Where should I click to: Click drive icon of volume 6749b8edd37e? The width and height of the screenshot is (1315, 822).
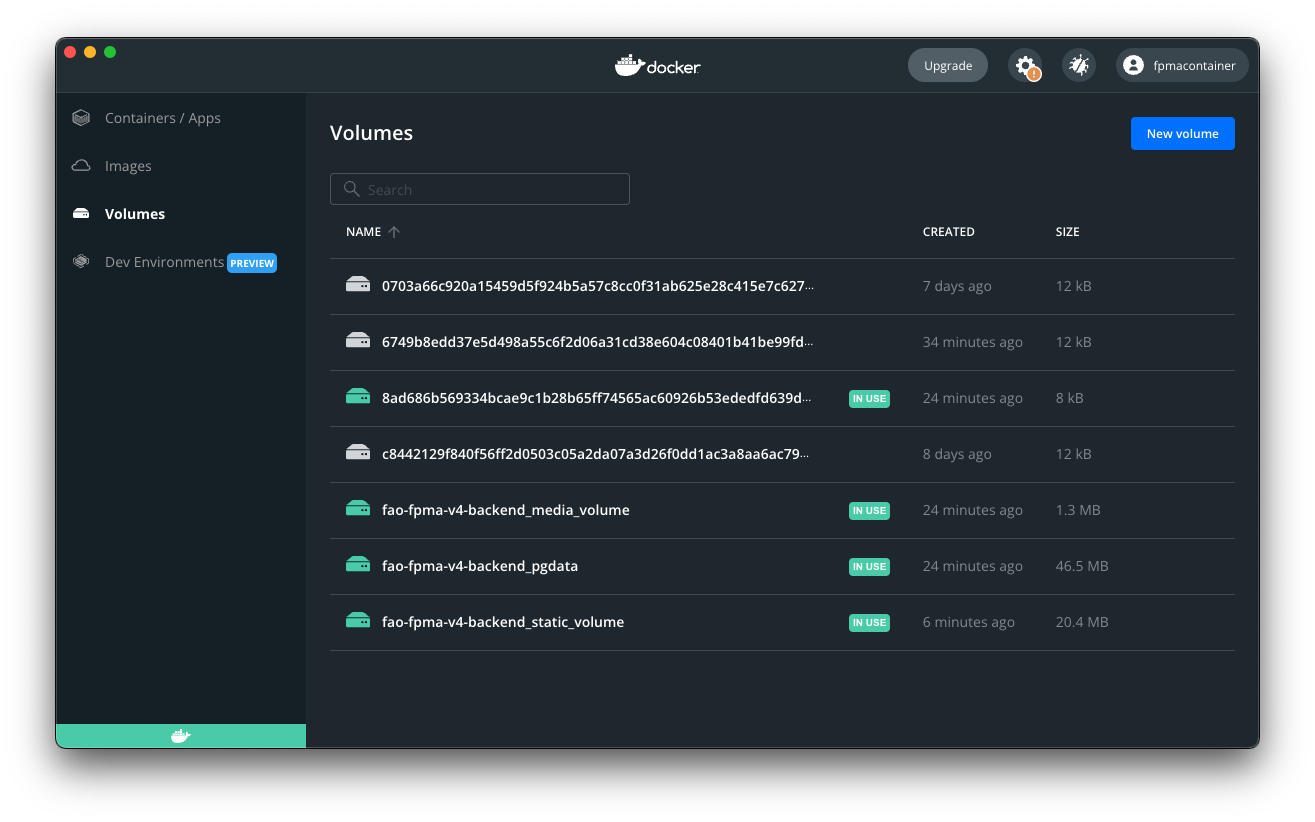358,342
